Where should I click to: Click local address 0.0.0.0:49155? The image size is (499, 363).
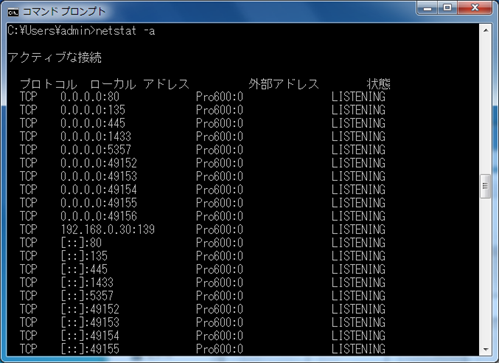tap(99, 203)
